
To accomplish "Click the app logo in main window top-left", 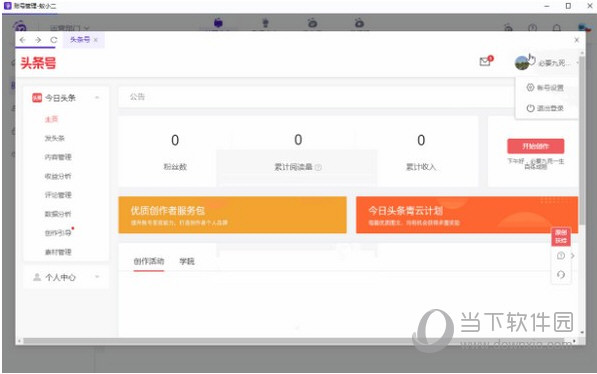I will [20, 26].
